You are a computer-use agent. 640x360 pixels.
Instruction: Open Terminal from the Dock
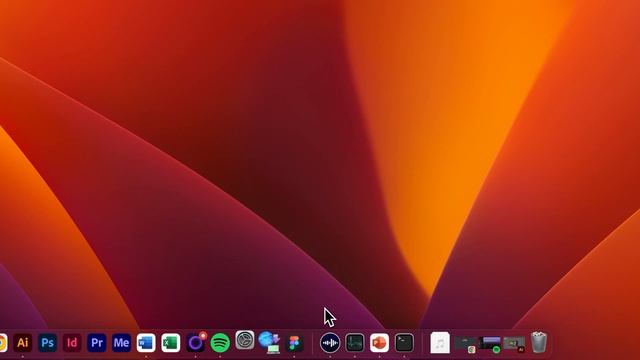(404, 342)
